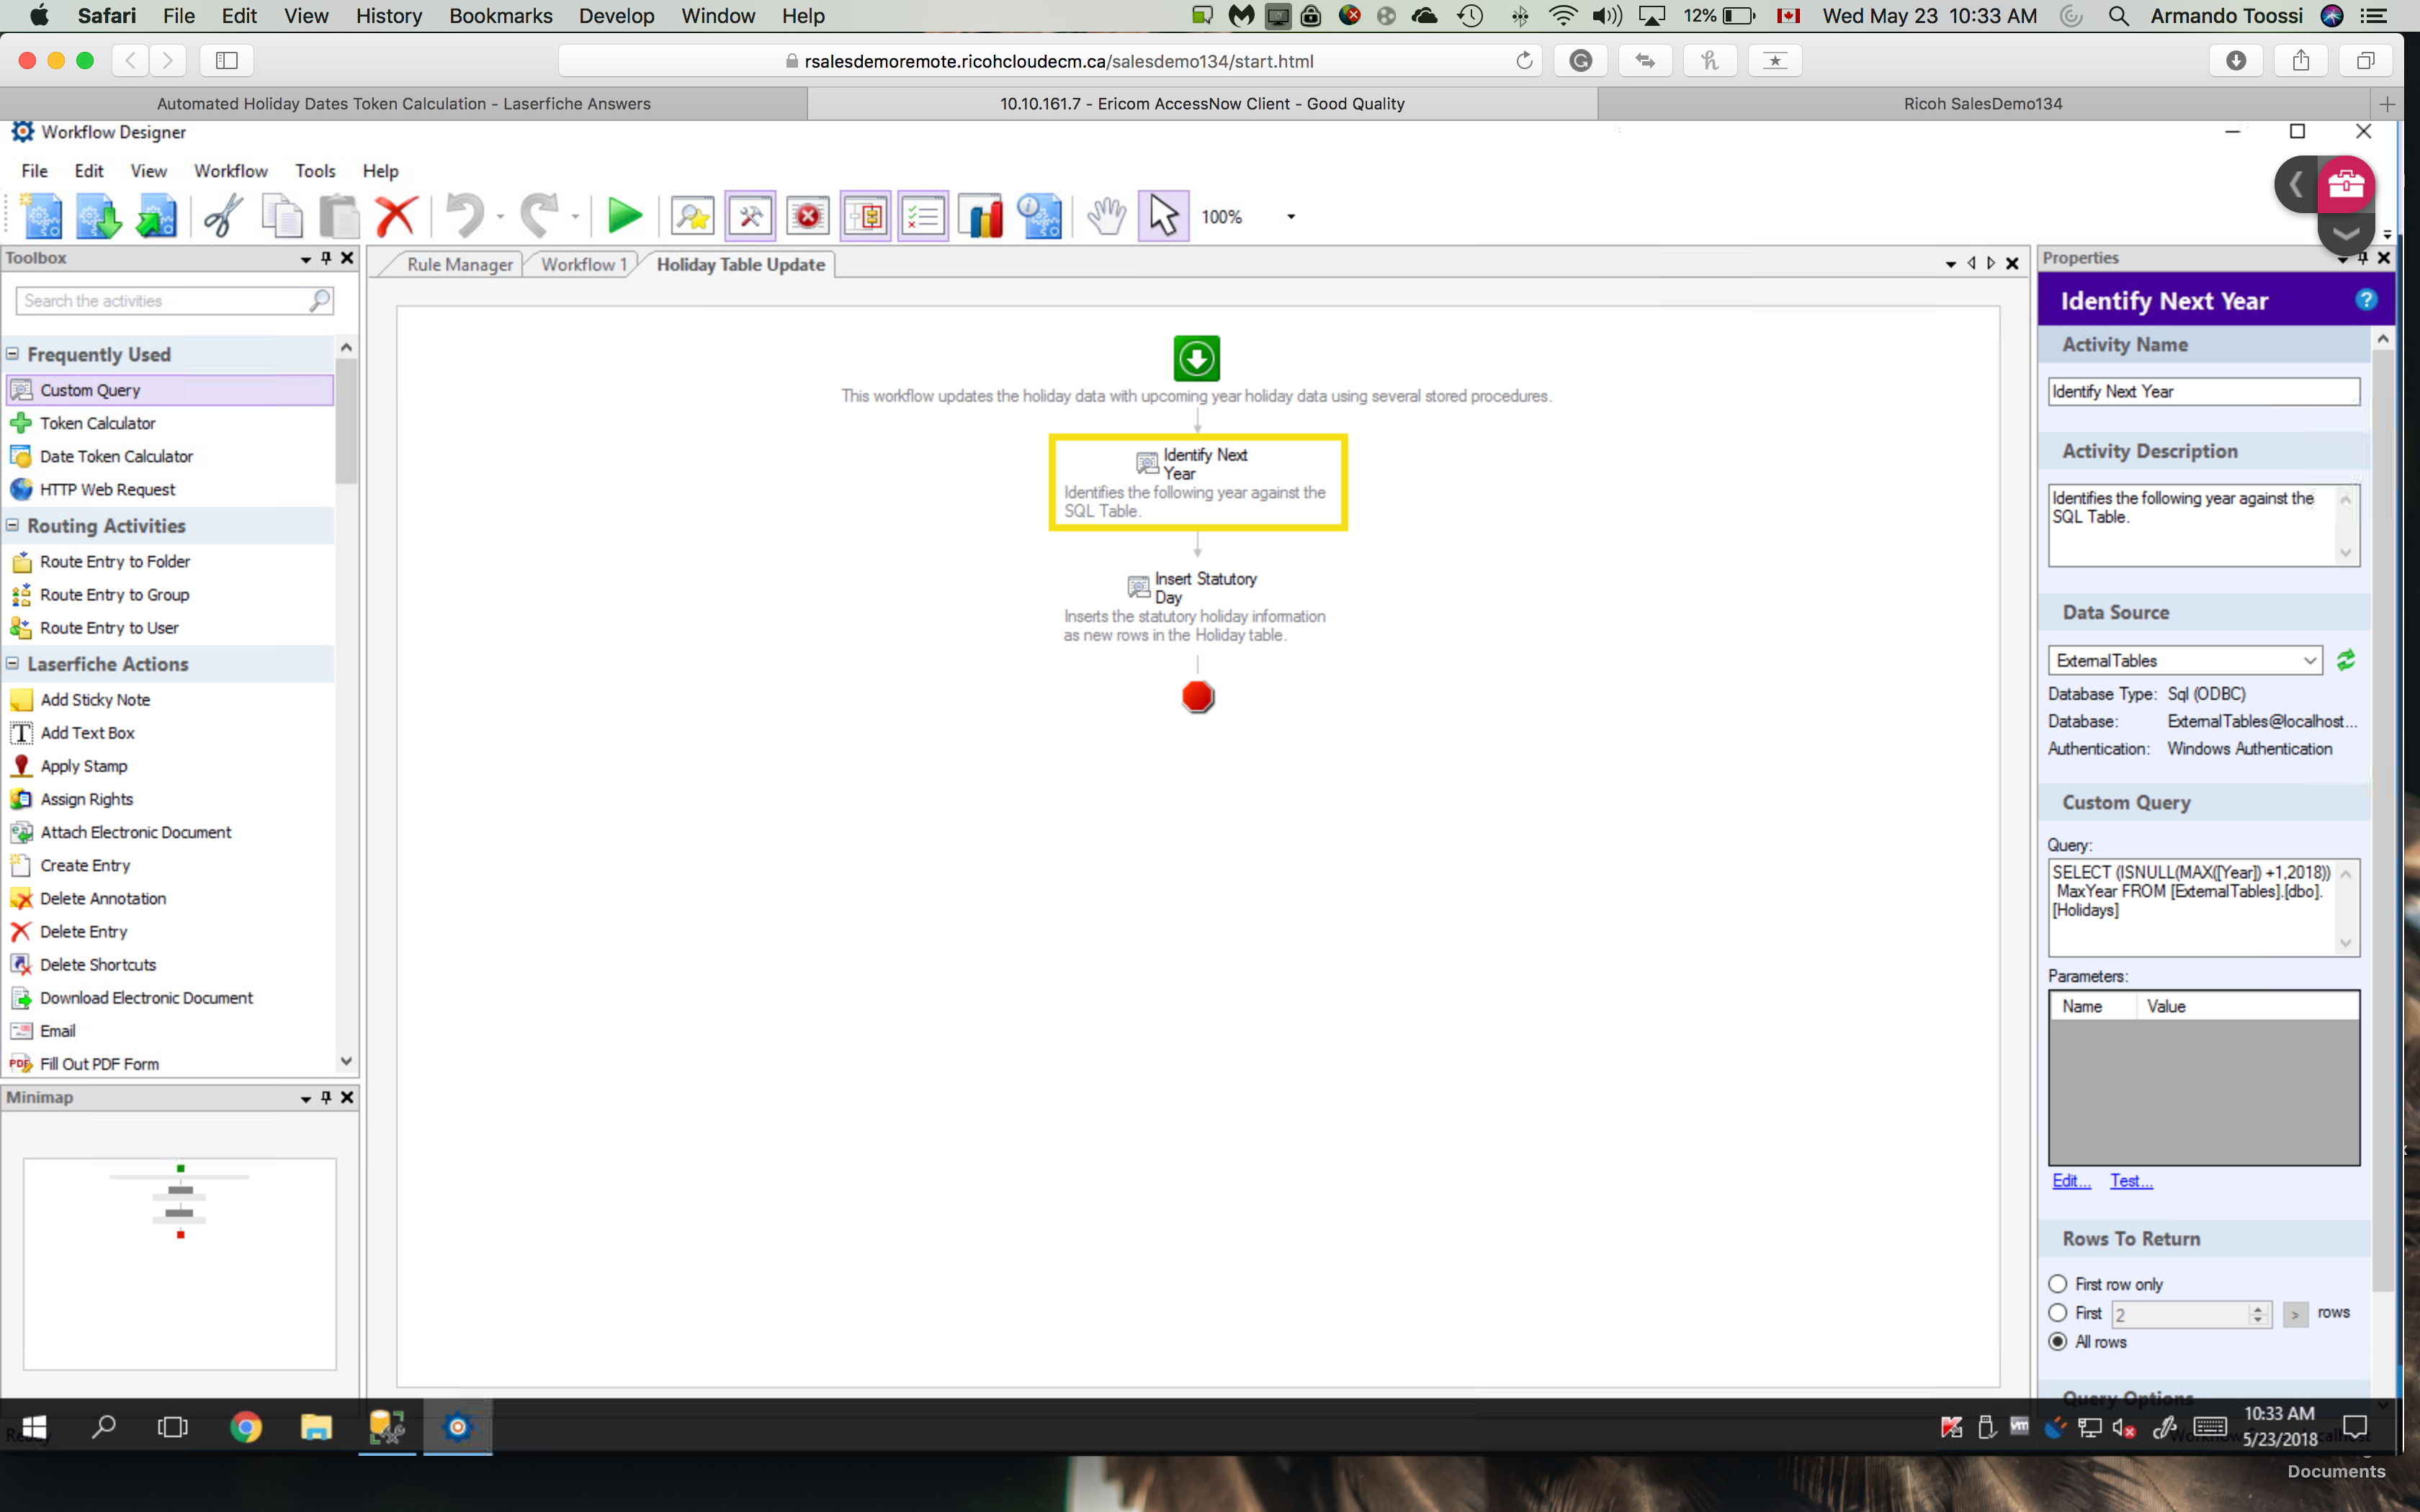This screenshot has width=2420, height=1512.
Task: Click the Identify Next Year activity node
Action: pyautogui.click(x=1197, y=481)
